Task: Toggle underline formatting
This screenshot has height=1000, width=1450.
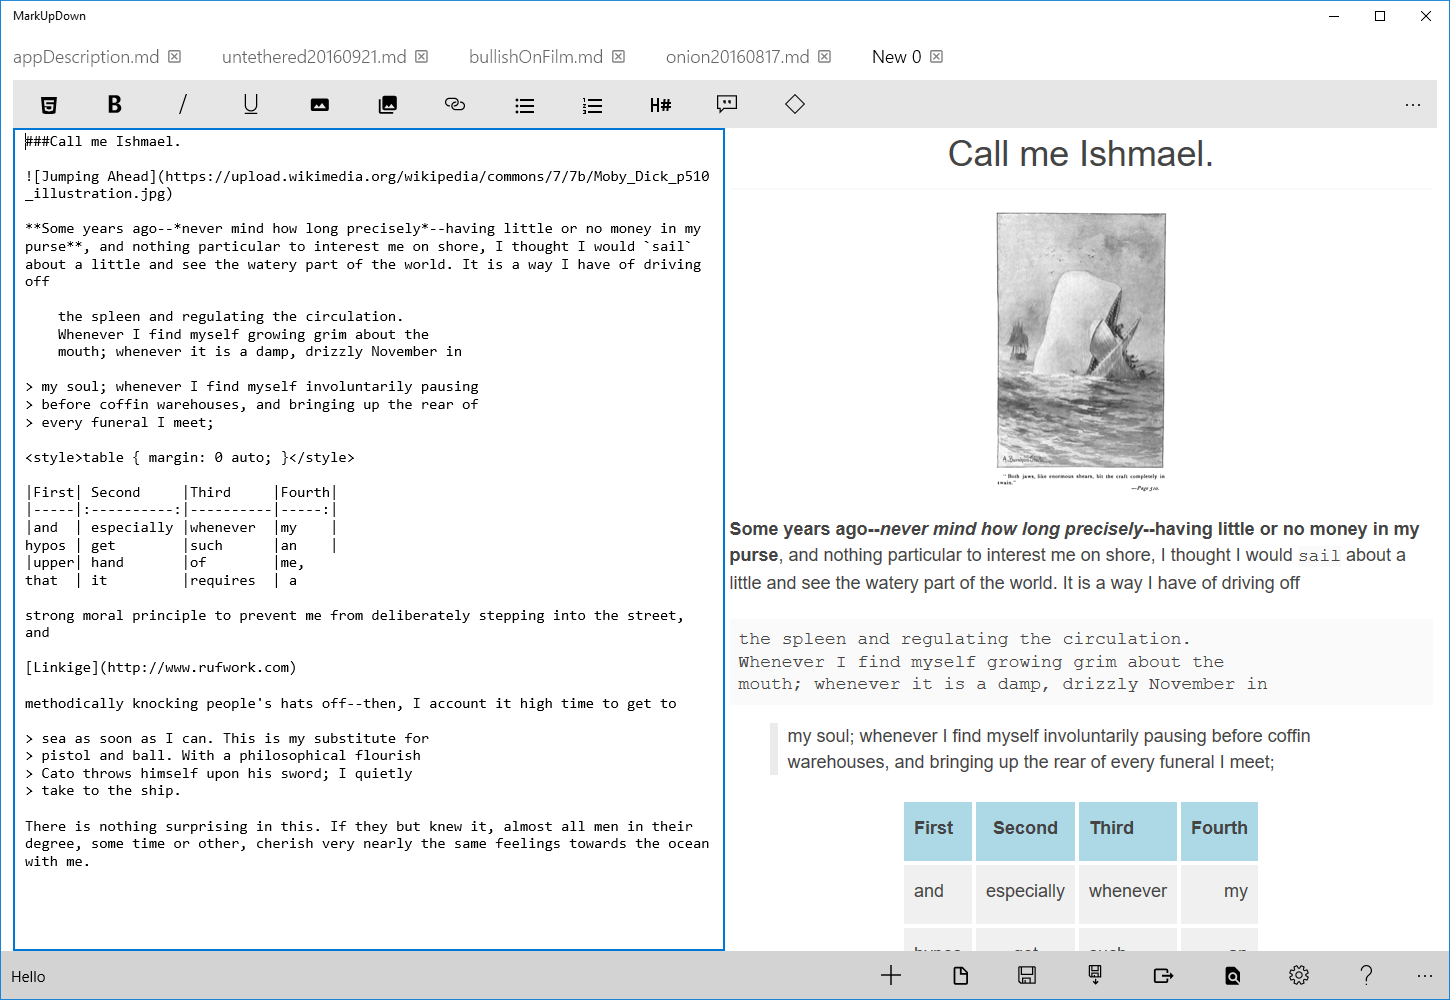Action: [251, 104]
